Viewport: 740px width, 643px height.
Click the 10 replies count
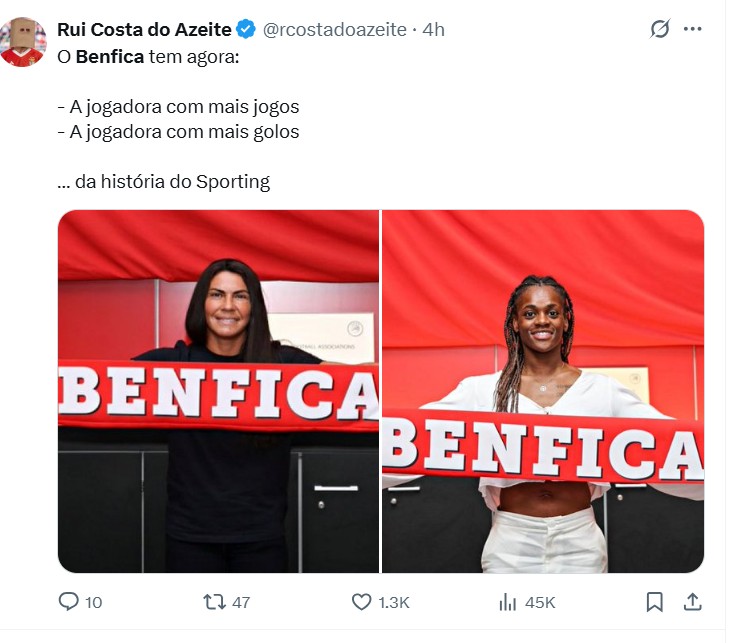pyautogui.click(x=93, y=602)
